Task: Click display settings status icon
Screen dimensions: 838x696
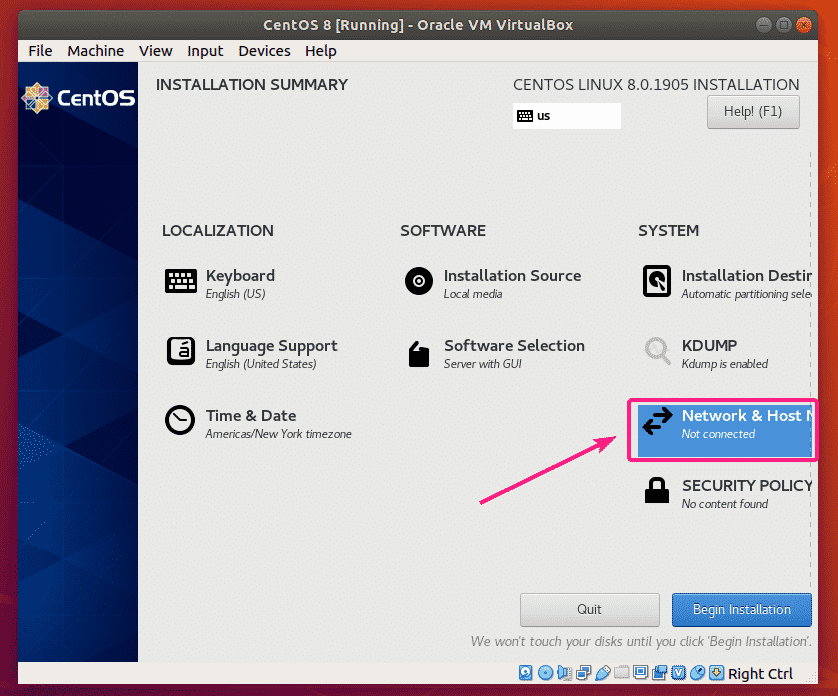Action: pyautogui.click(x=640, y=672)
